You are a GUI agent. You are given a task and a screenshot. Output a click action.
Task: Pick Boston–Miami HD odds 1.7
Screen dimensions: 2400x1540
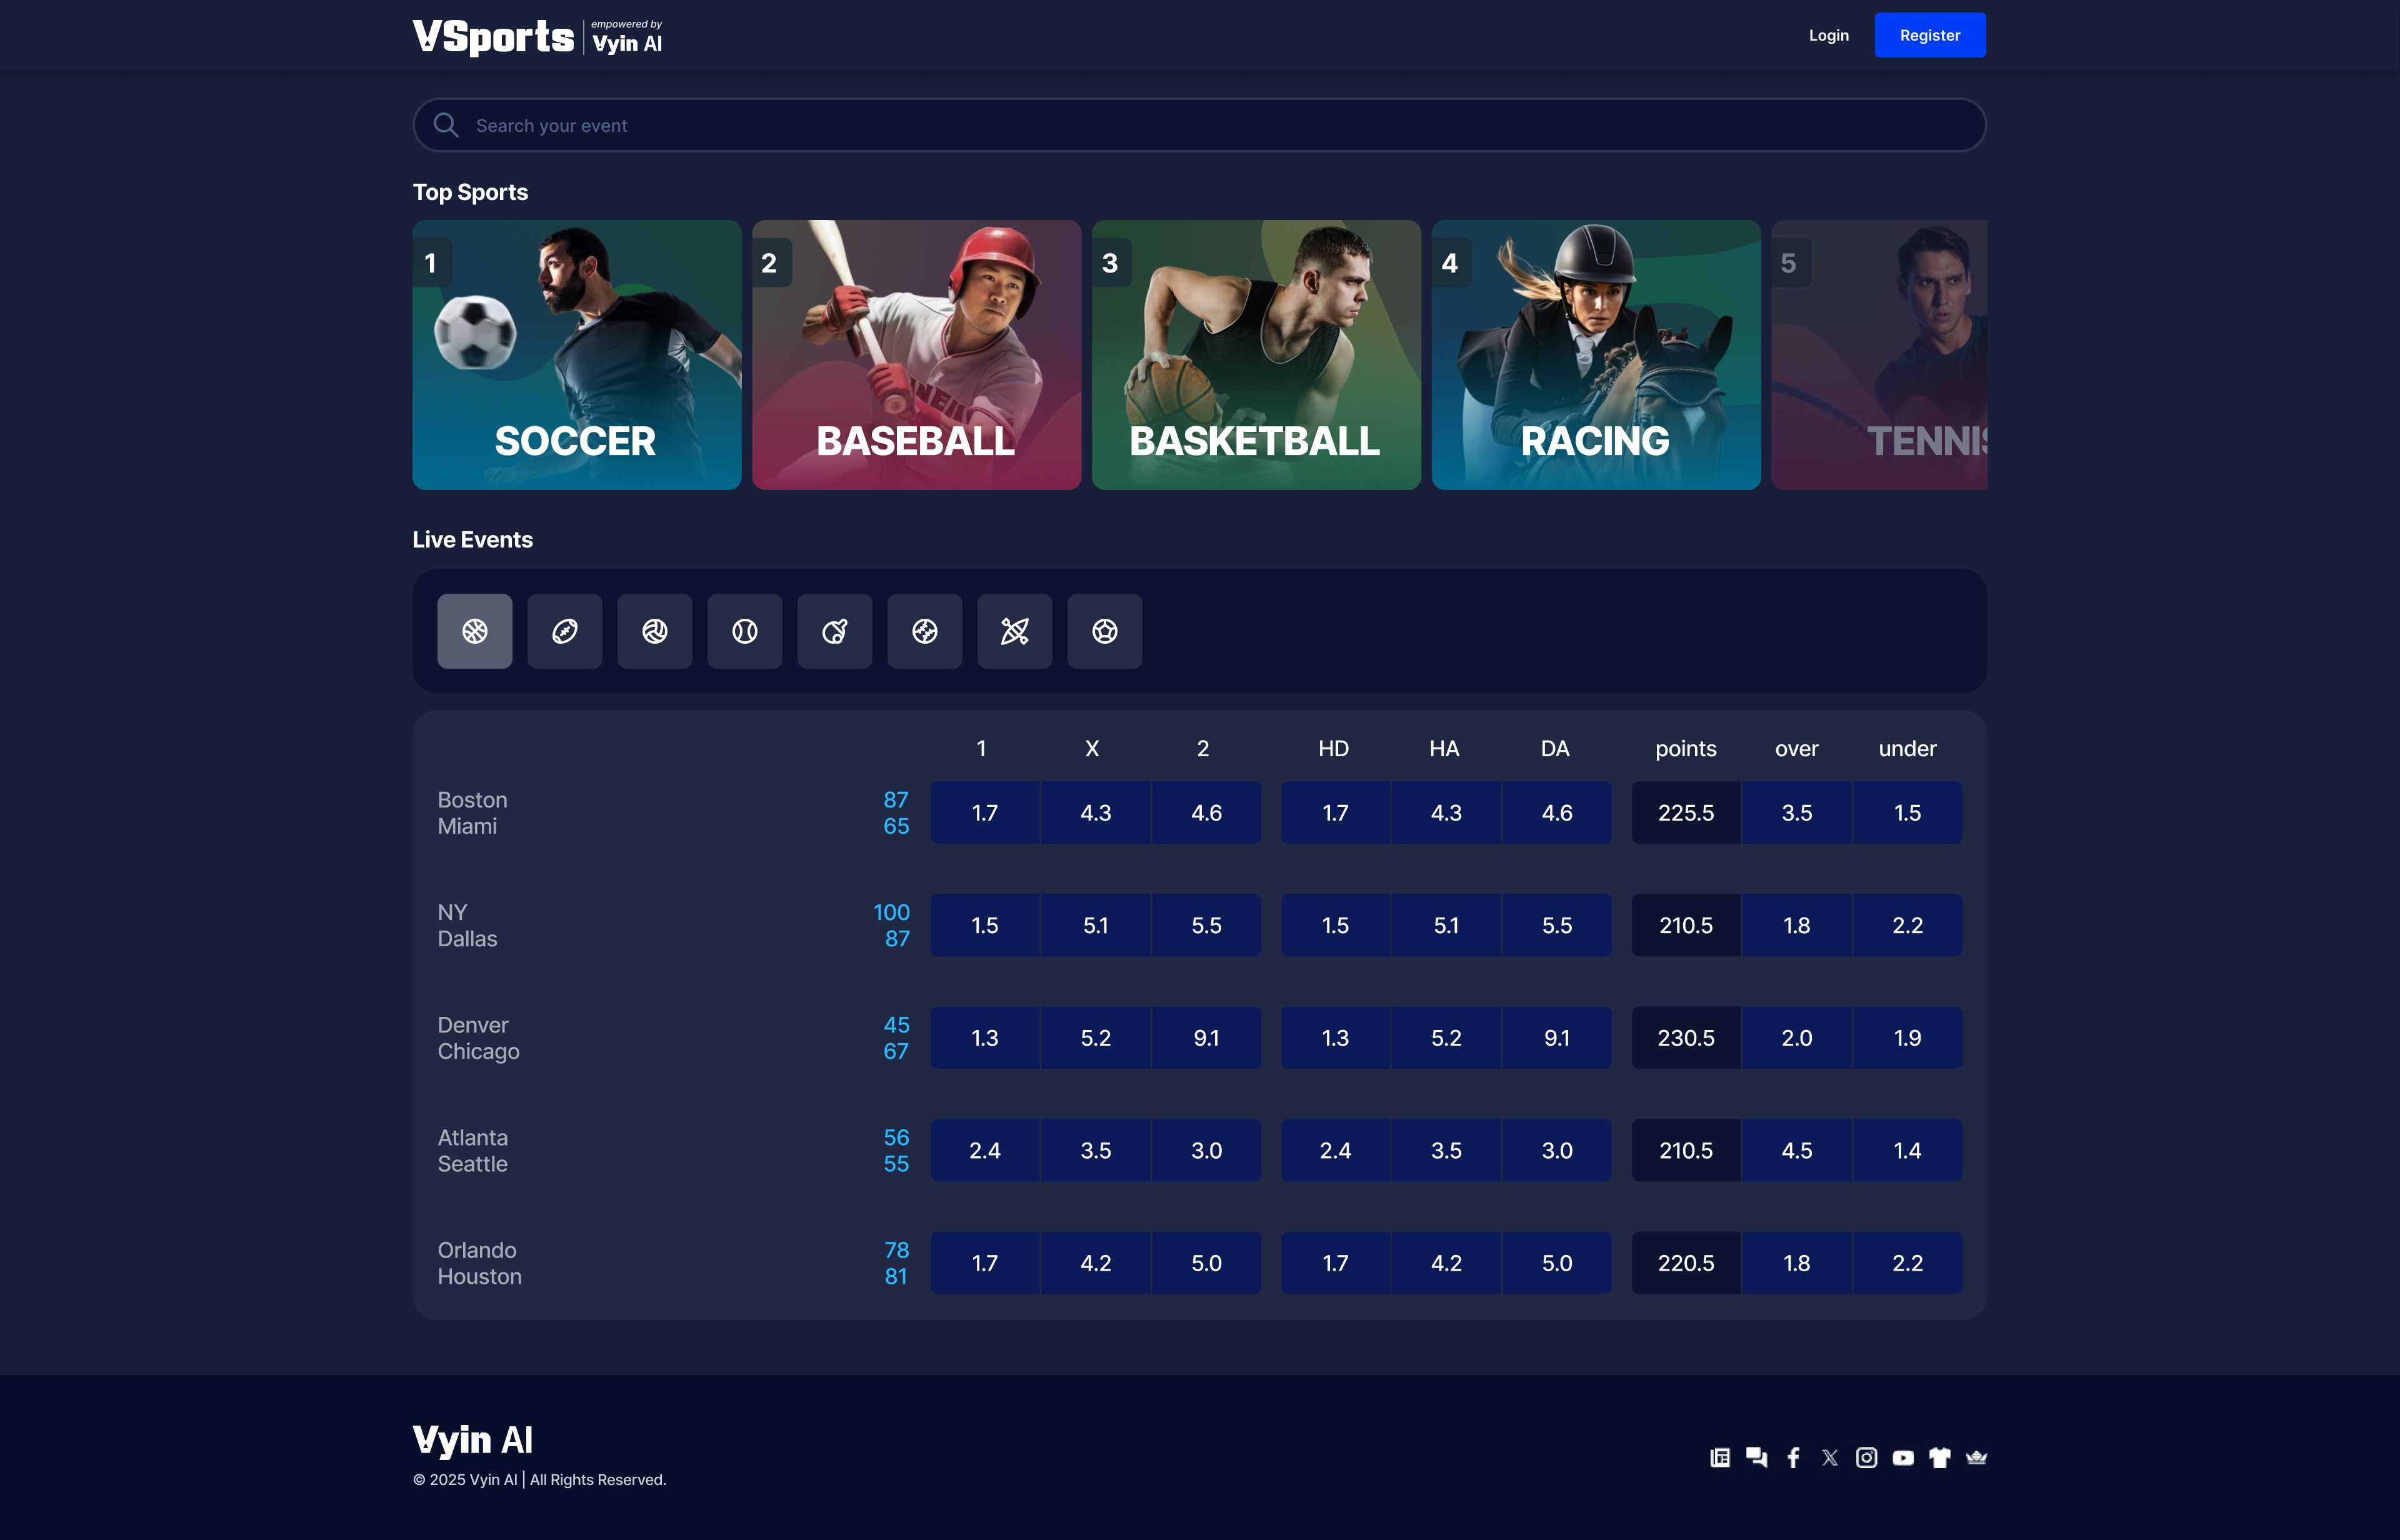(1336, 813)
